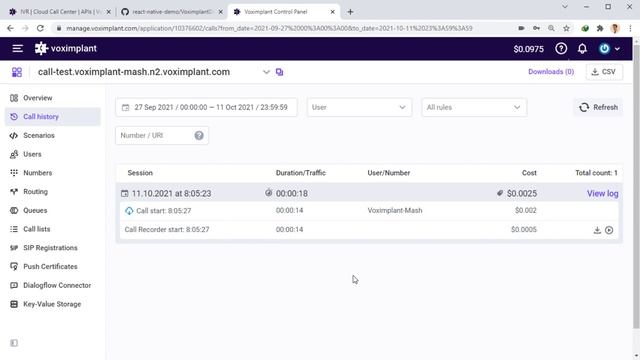Open the help question mark icon
This screenshot has height=360, width=640.
561,49
